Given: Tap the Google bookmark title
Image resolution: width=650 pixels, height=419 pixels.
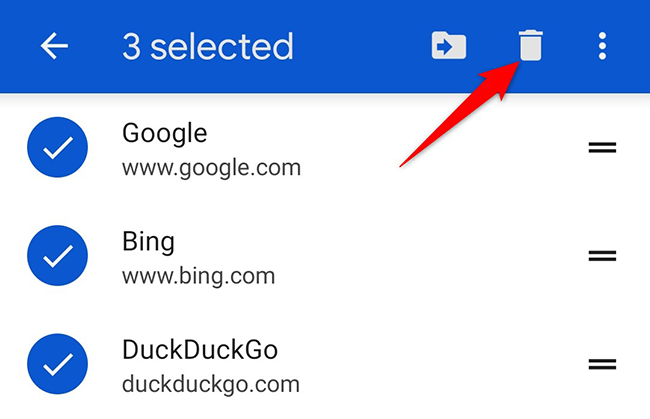Looking at the screenshot, I should point(164,133).
